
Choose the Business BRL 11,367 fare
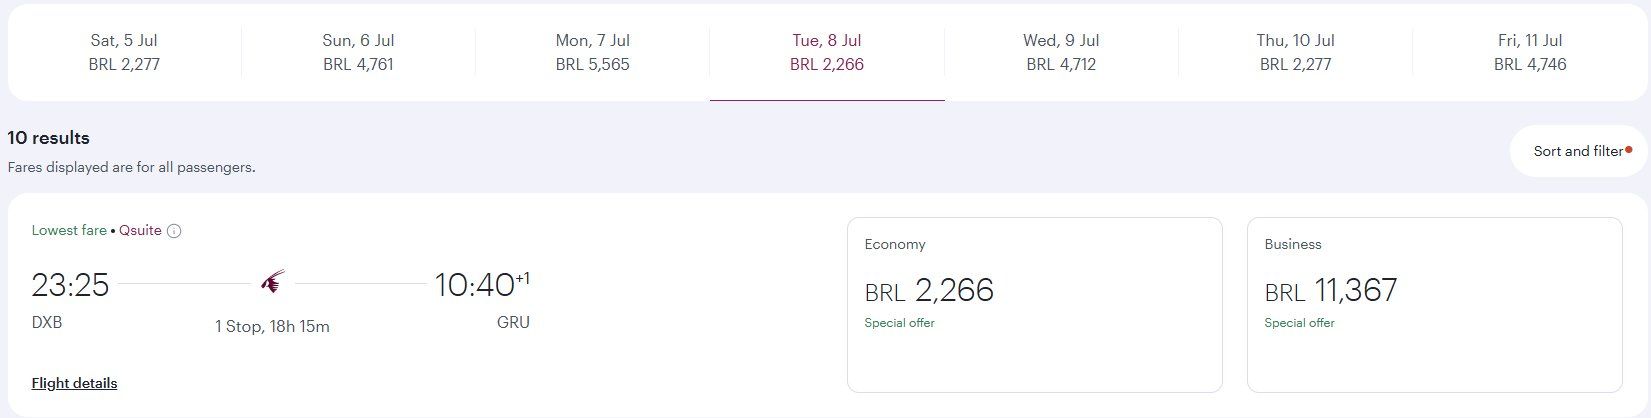click(1434, 305)
